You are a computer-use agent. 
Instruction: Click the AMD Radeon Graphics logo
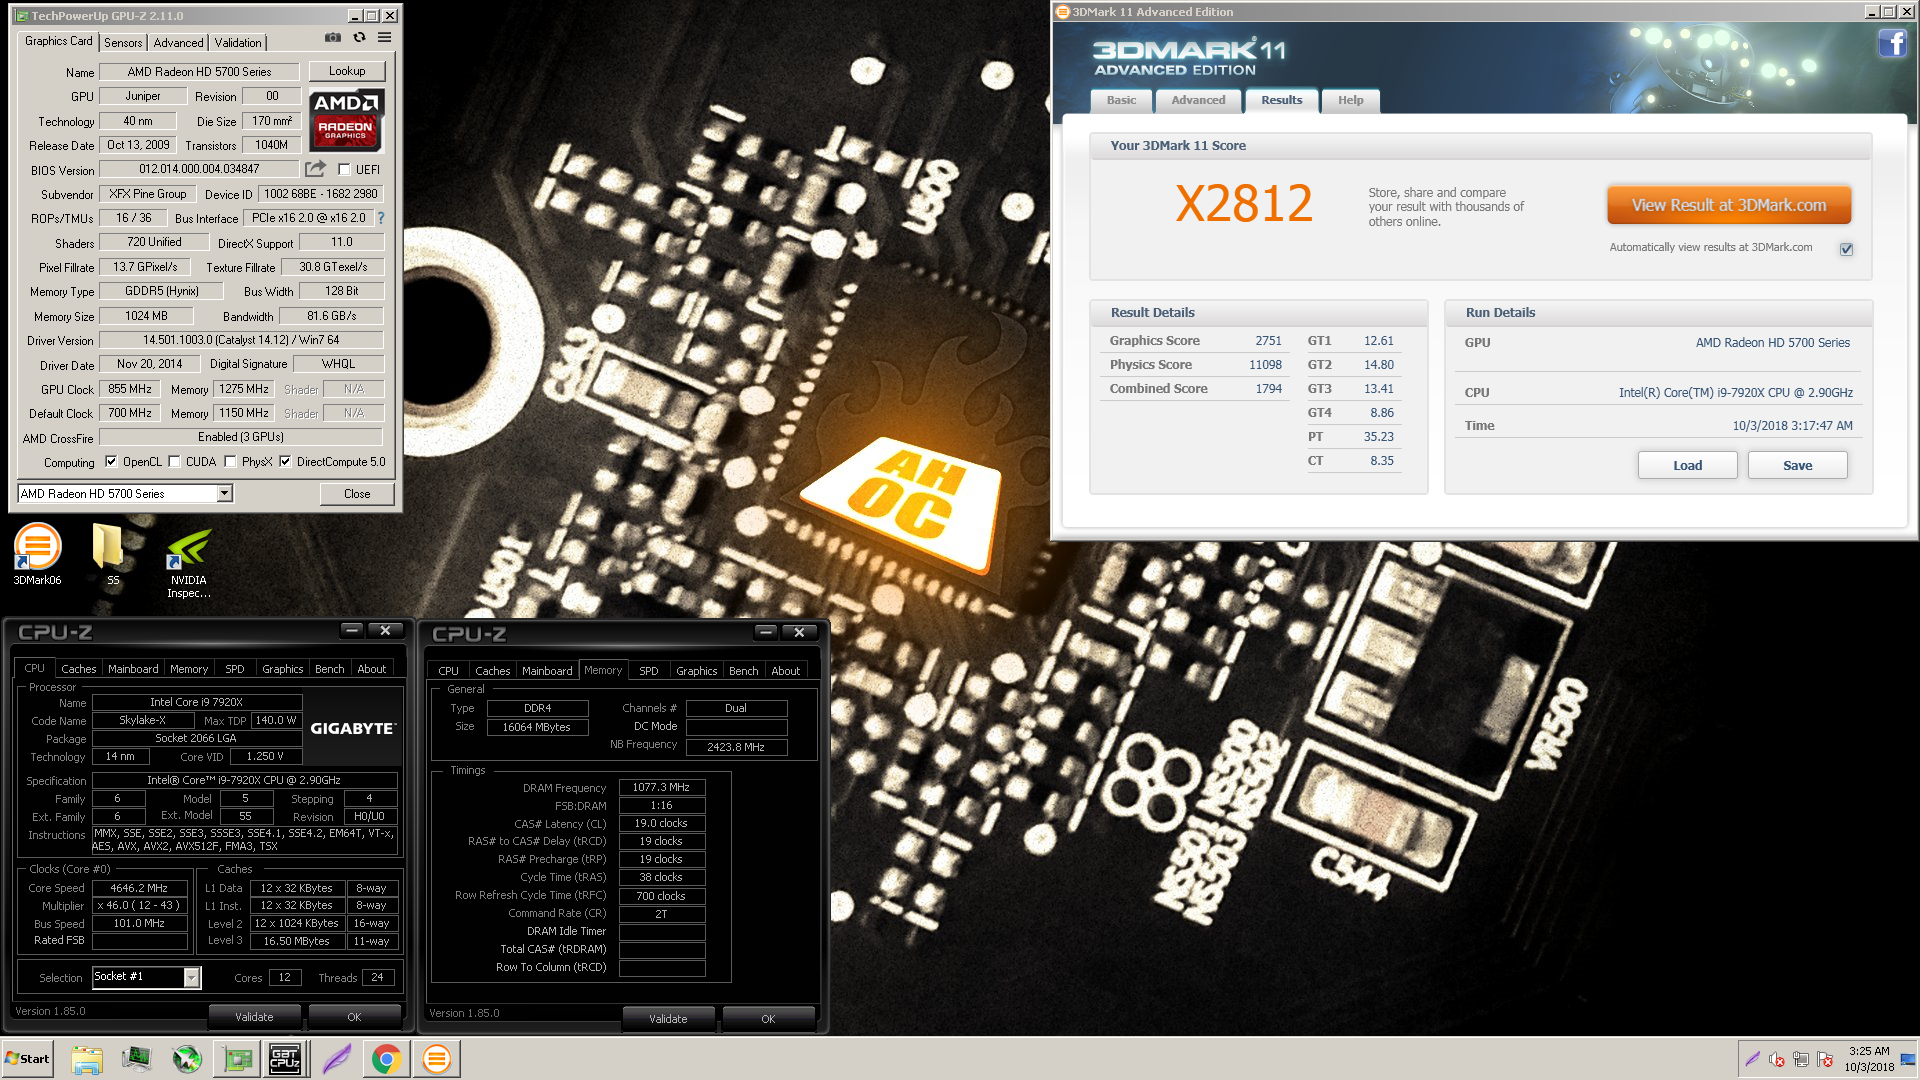346,120
